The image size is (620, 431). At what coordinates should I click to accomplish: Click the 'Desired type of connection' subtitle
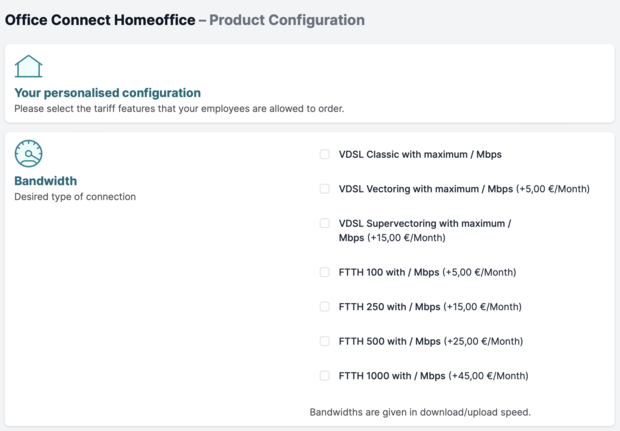coord(75,197)
